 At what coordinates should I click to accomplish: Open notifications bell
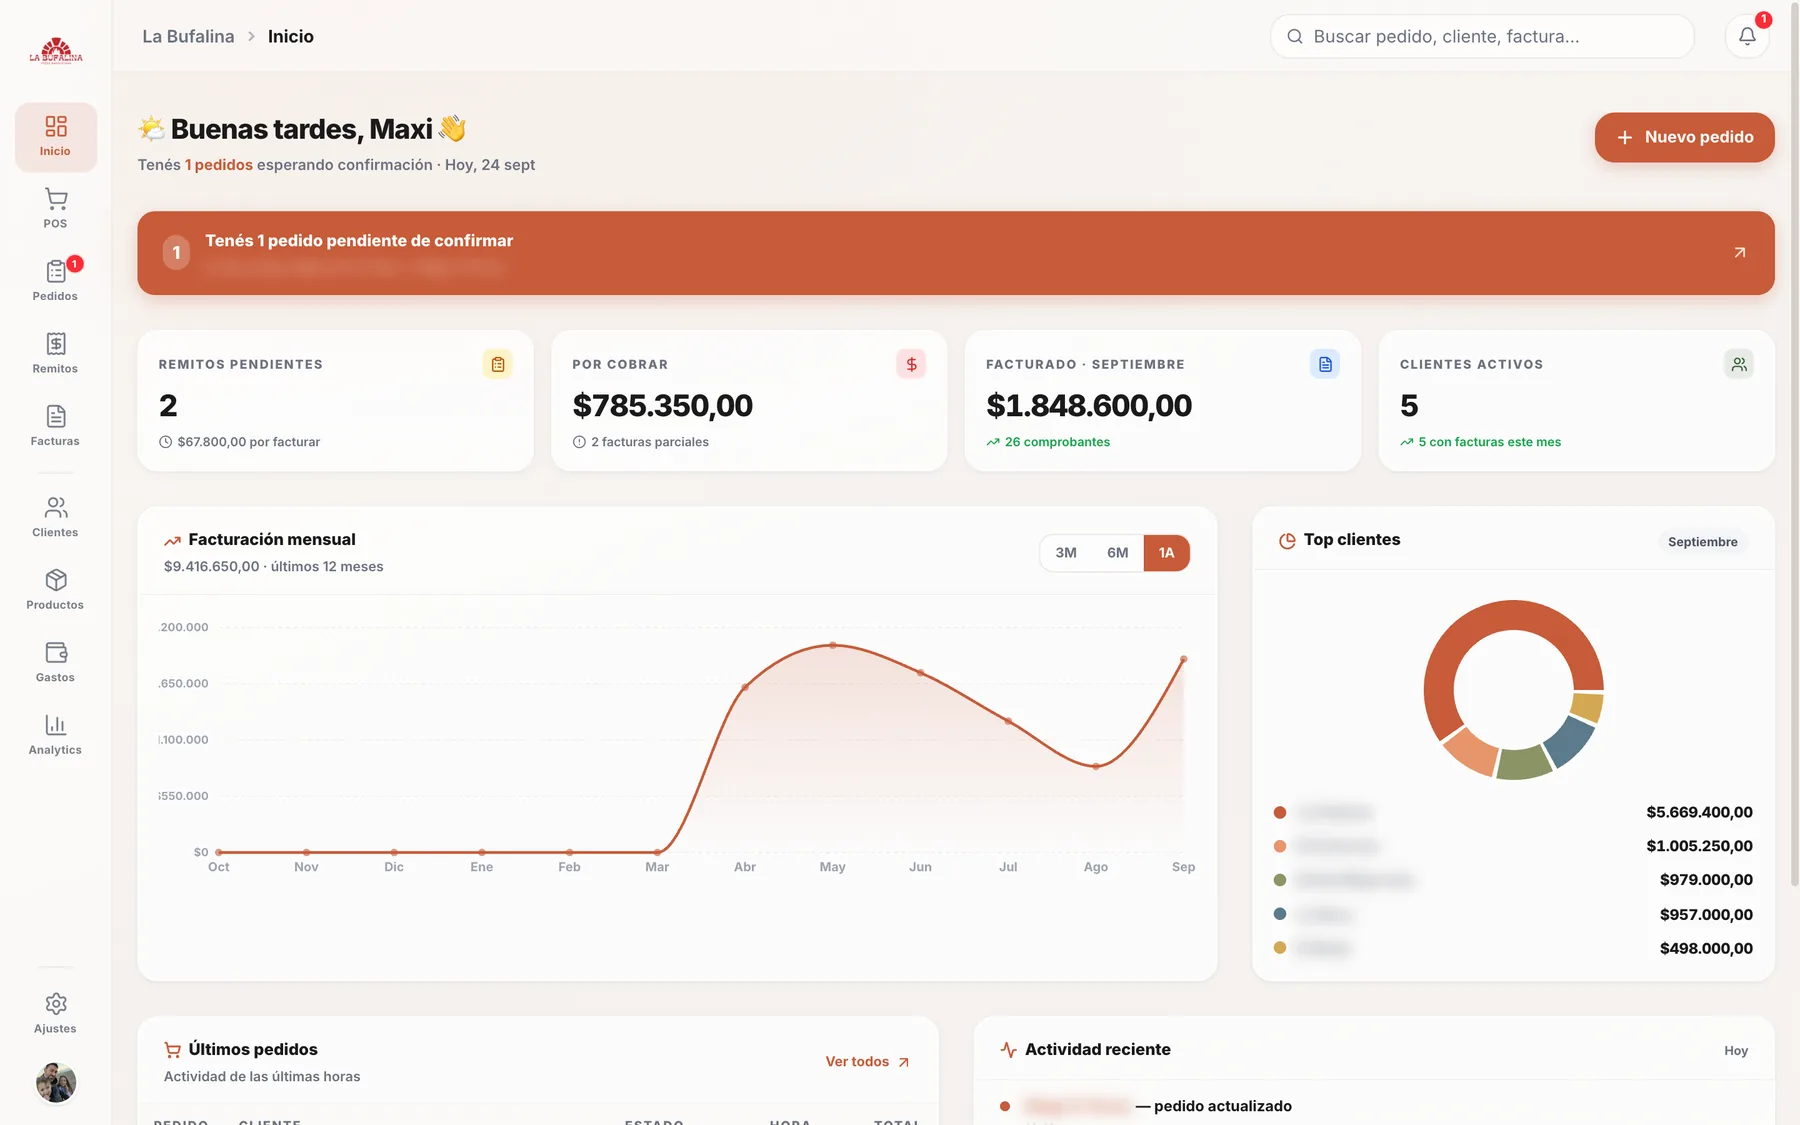coord(1747,36)
